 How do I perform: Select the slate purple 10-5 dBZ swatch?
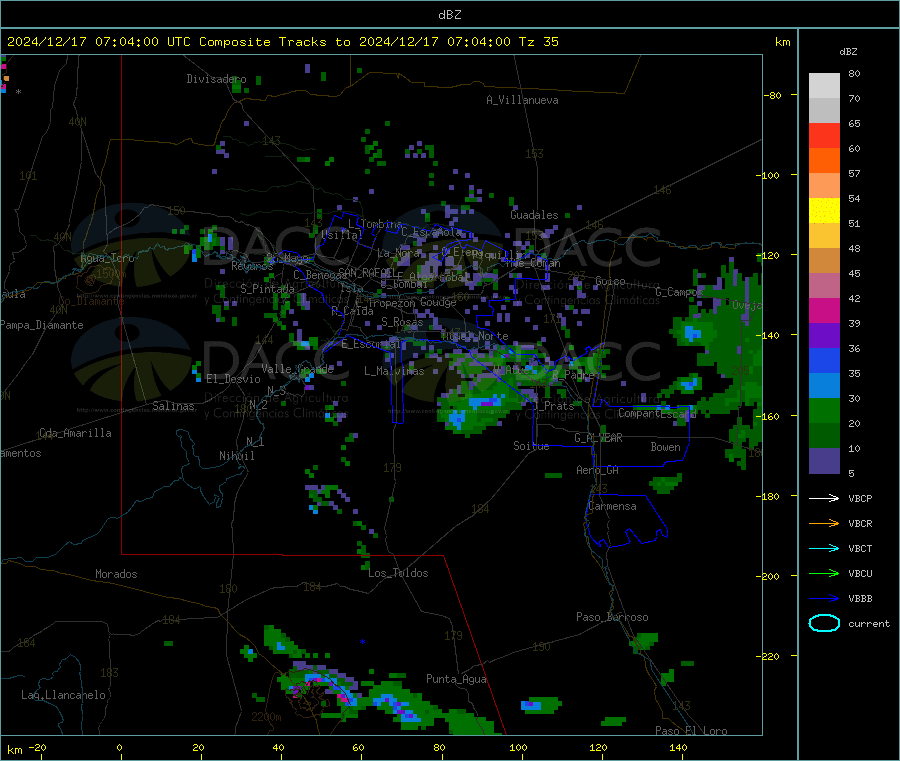point(824,461)
